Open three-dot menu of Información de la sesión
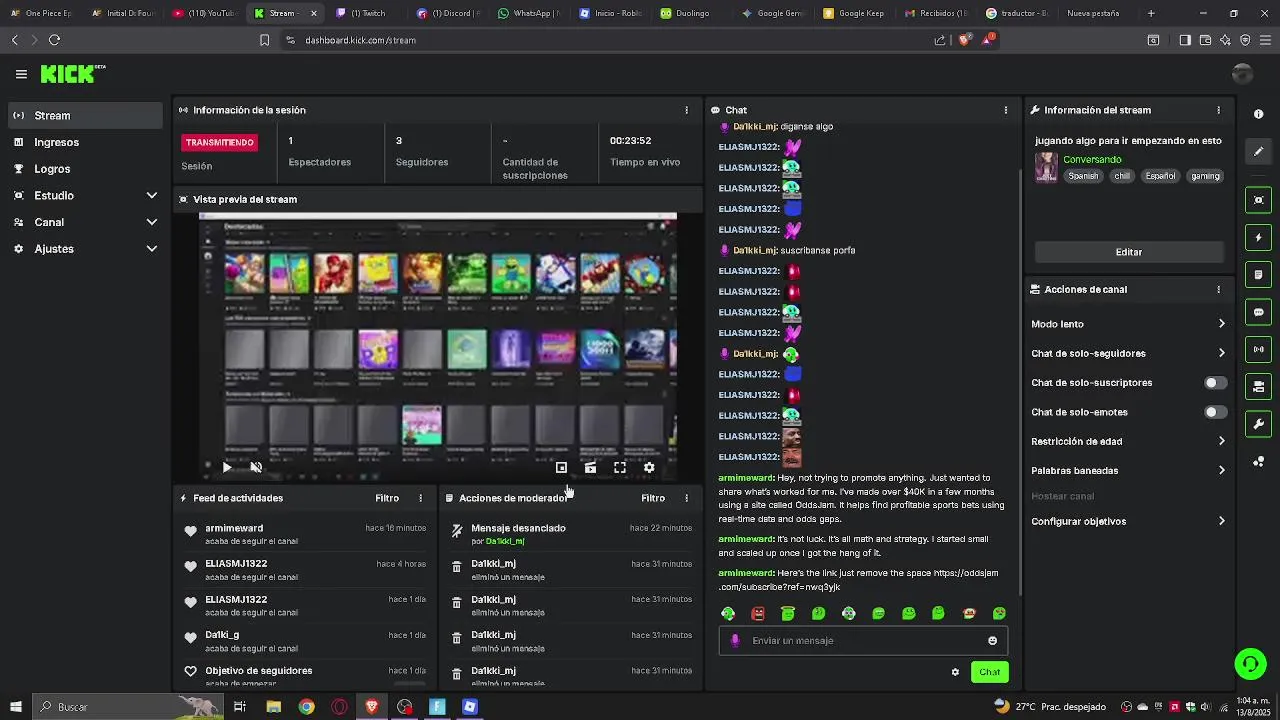This screenshot has width=1280, height=720. (x=686, y=110)
